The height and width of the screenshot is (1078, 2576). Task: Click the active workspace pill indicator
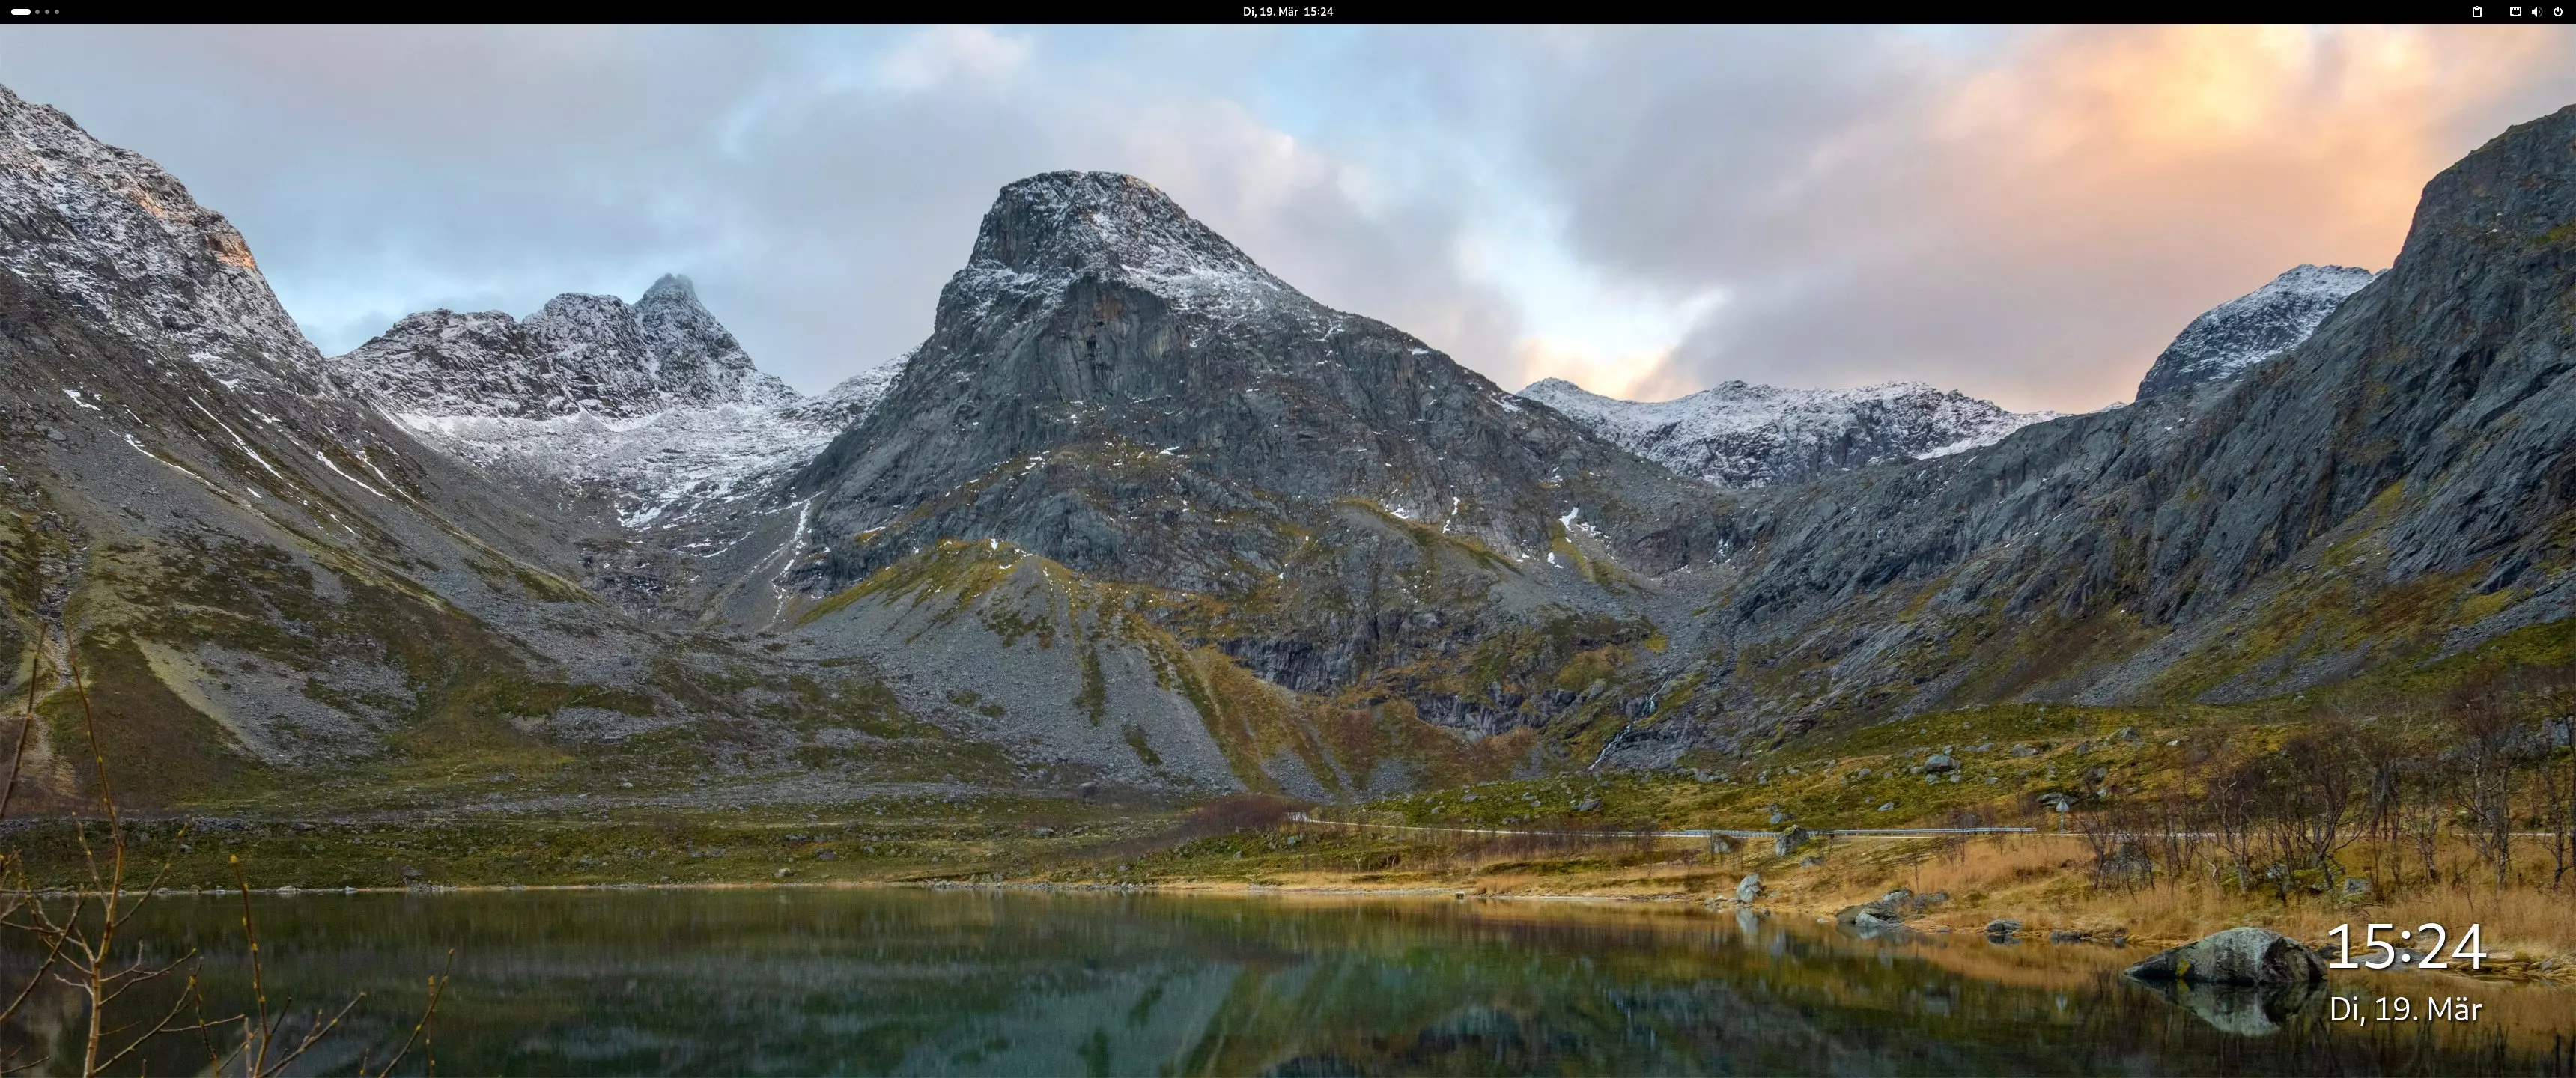point(21,12)
